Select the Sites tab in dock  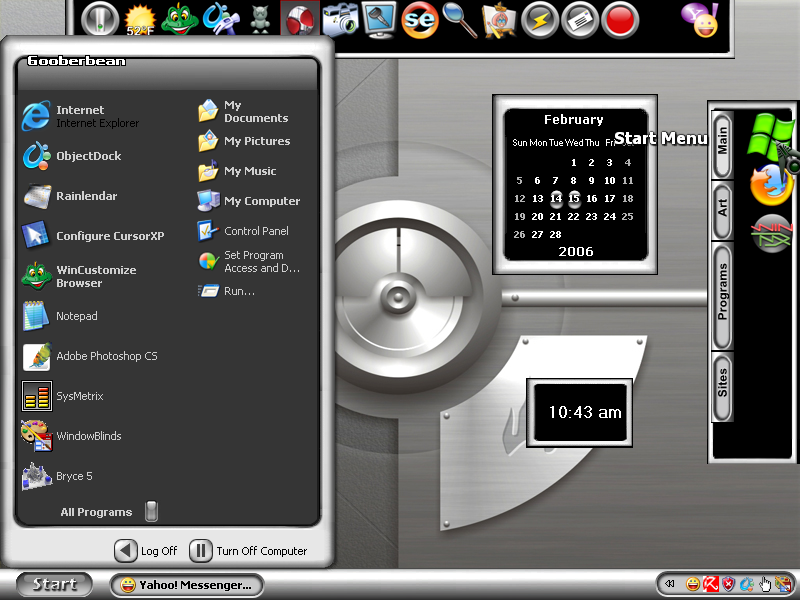[x=722, y=384]
